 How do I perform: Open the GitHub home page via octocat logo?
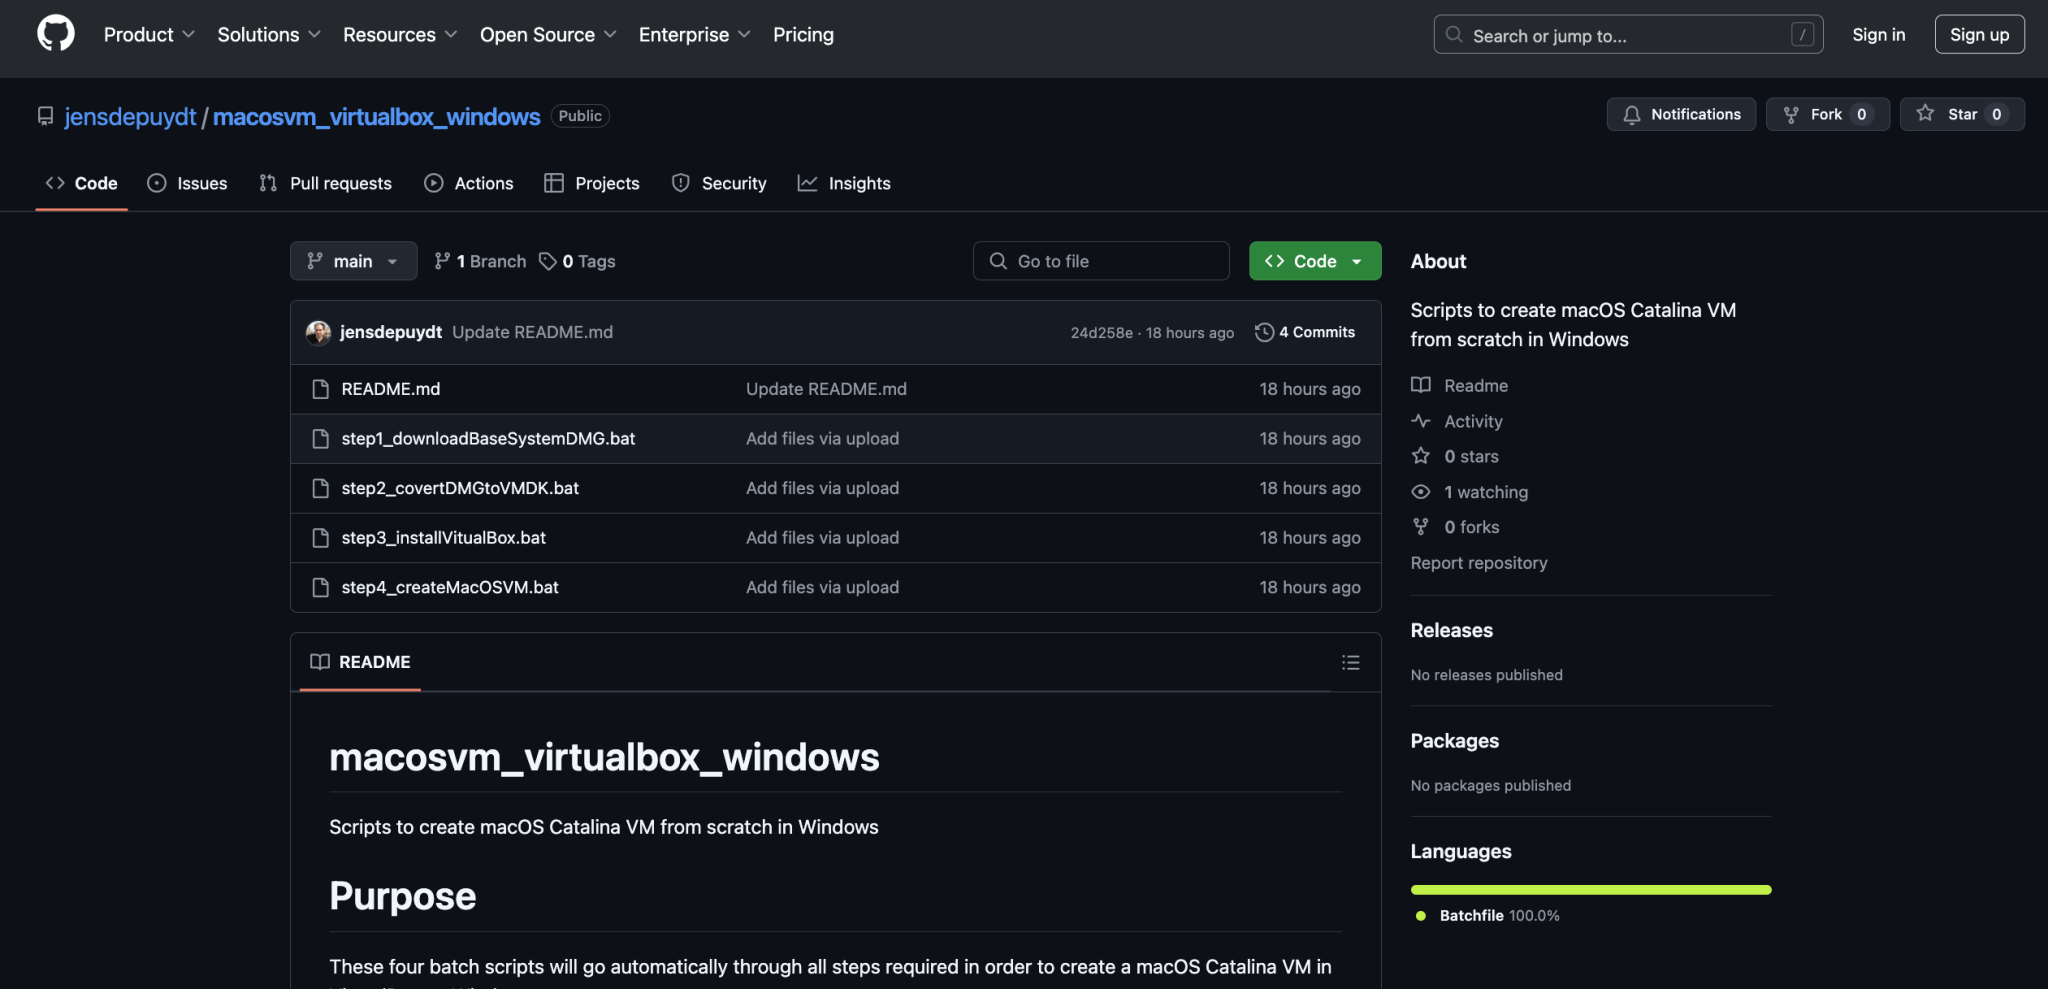[x=54, y=33]
